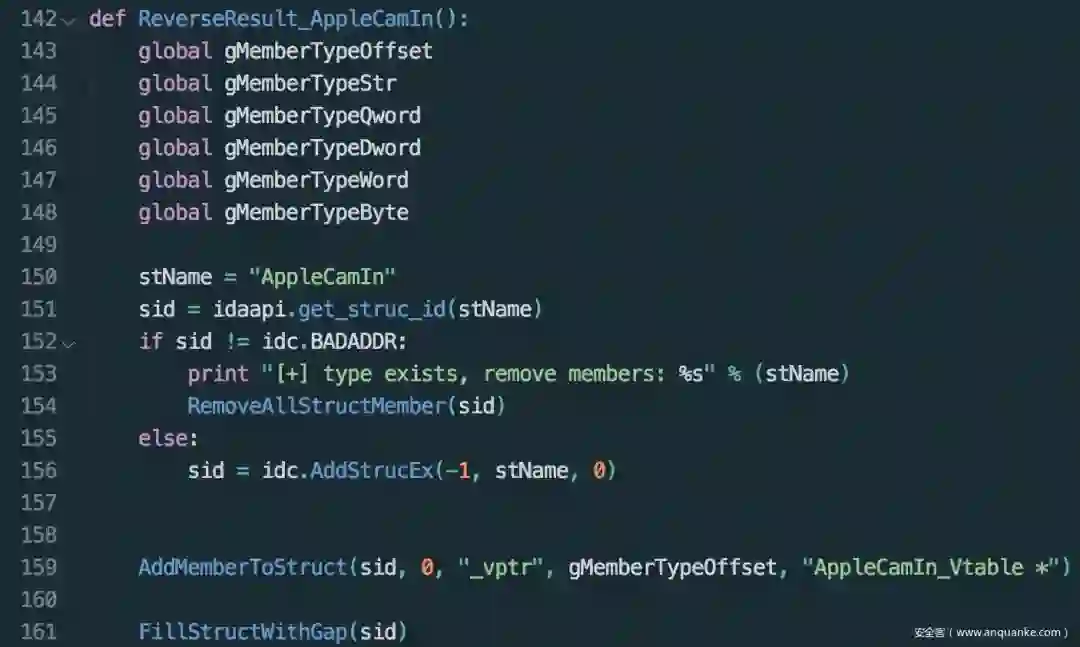Click the gMemberTypeByte variable name
The height and width of the screenshot is (647, 1080).
tap(317, 213)
